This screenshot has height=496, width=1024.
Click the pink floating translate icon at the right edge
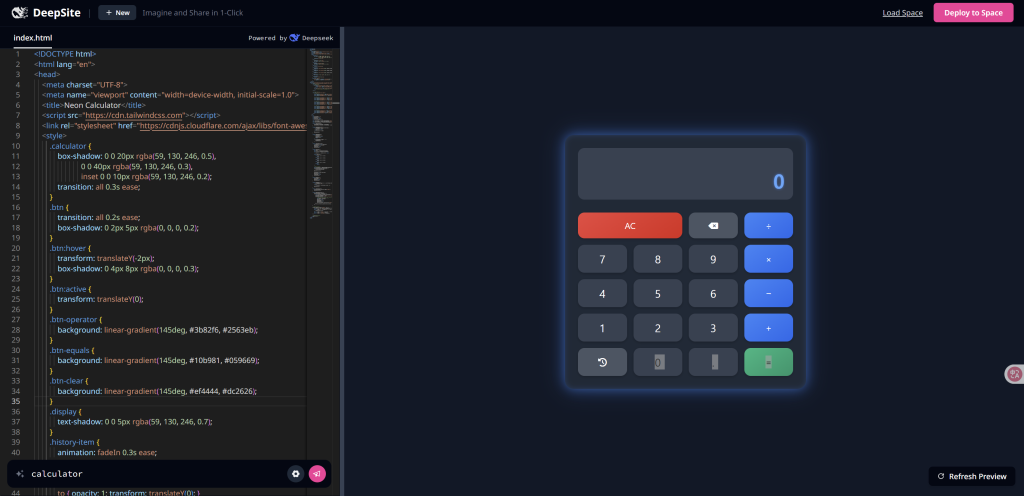click(1014, 374)
